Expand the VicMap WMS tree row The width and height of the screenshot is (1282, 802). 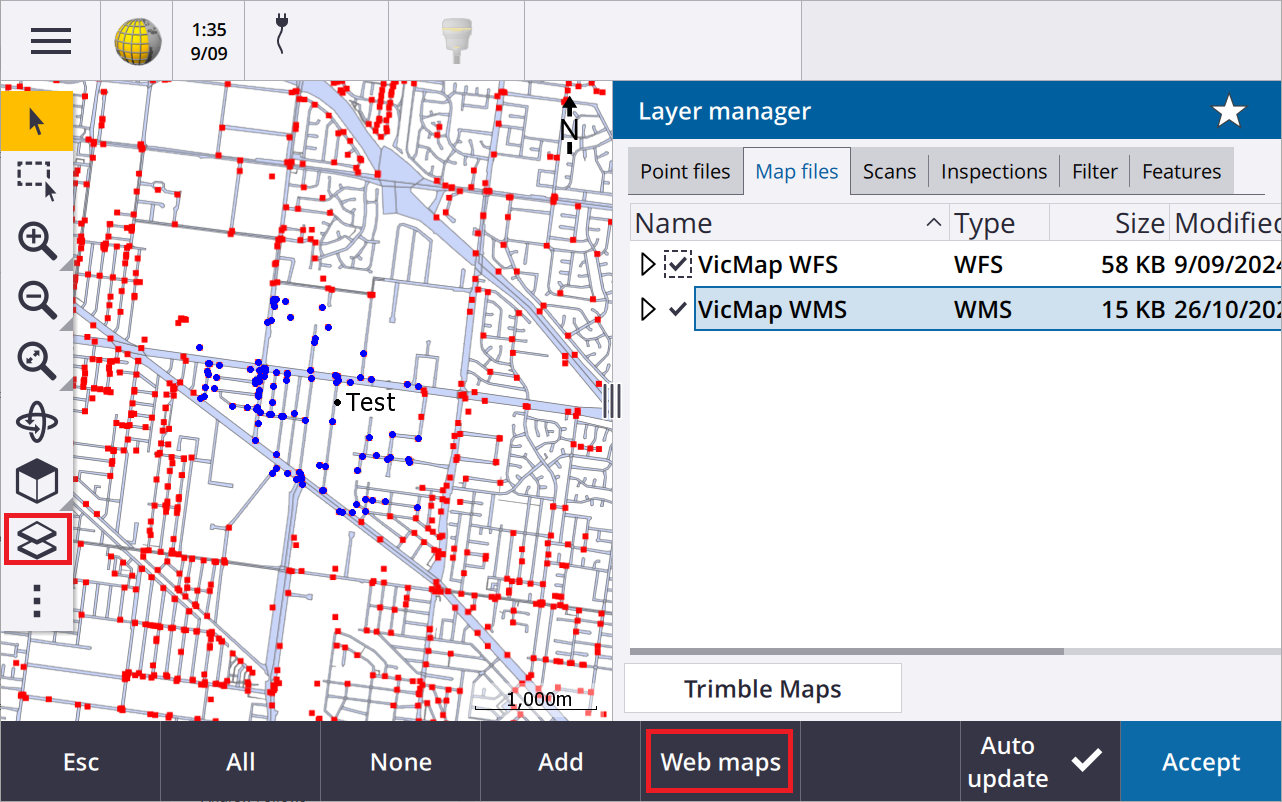648,310
